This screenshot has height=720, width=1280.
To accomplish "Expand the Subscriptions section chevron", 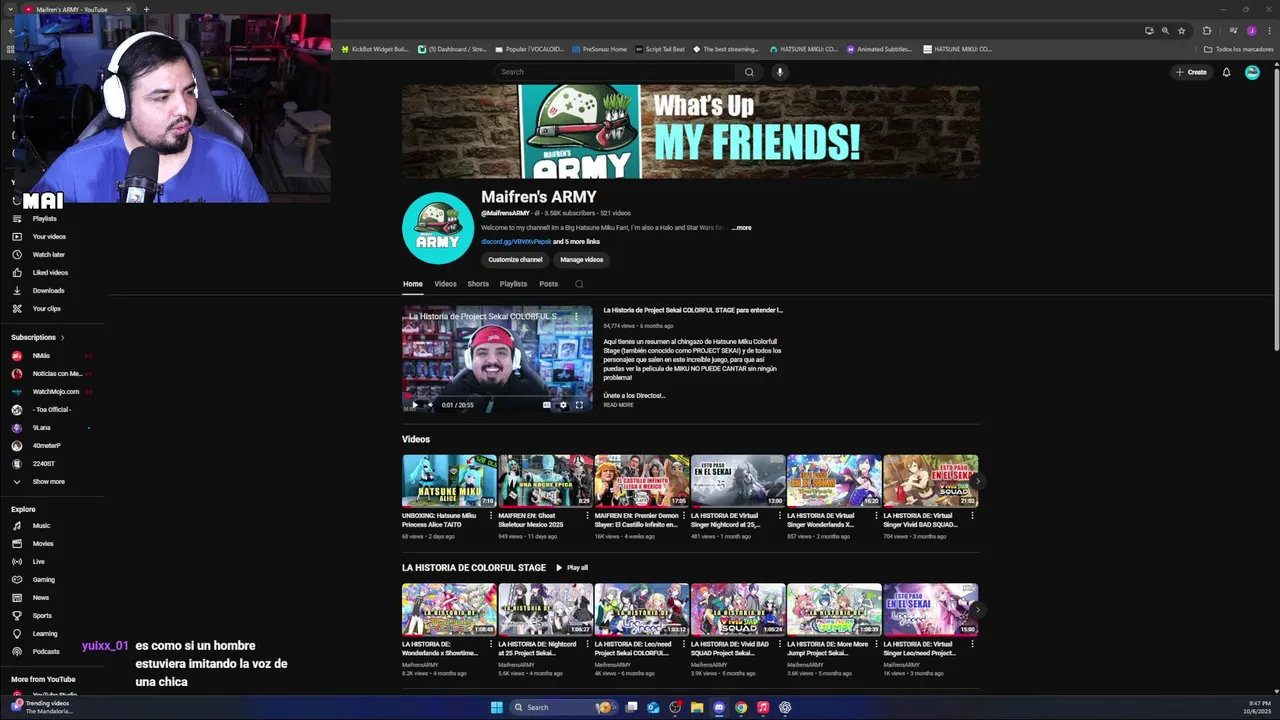I will click(x=62, y=338).
